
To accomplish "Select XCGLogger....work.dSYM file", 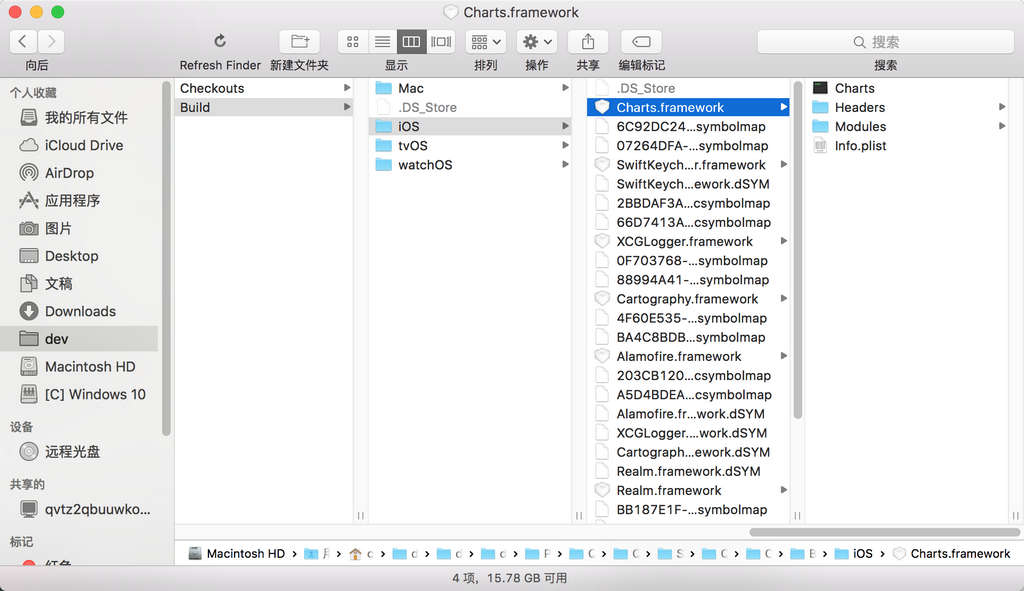I will [x=688, y=433].
